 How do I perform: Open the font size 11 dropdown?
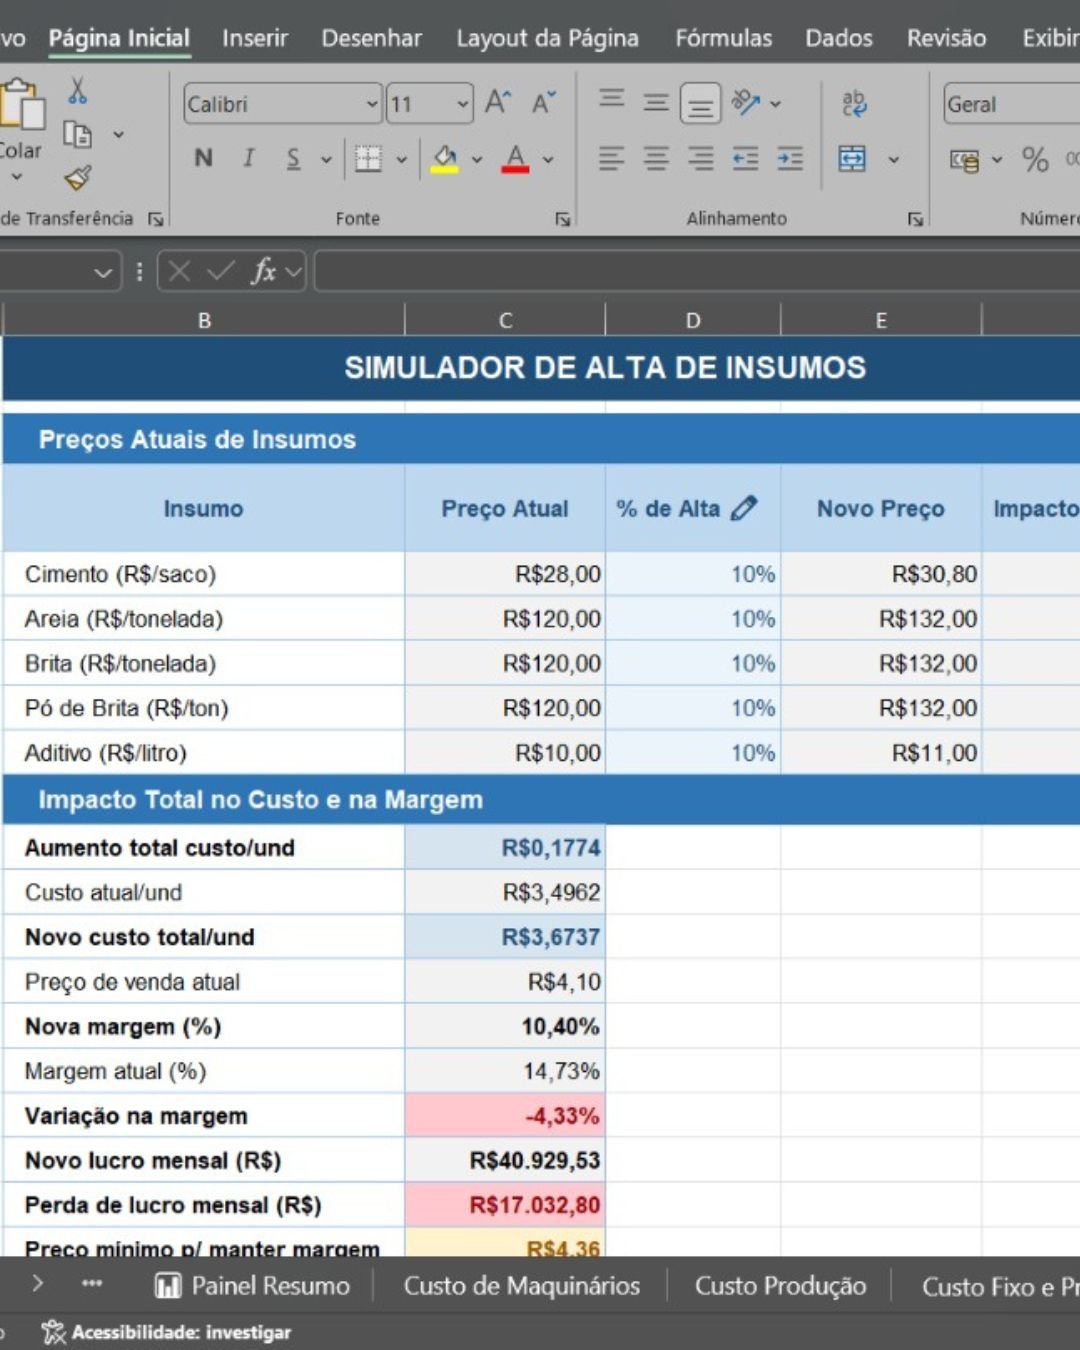tap(462, 104)
